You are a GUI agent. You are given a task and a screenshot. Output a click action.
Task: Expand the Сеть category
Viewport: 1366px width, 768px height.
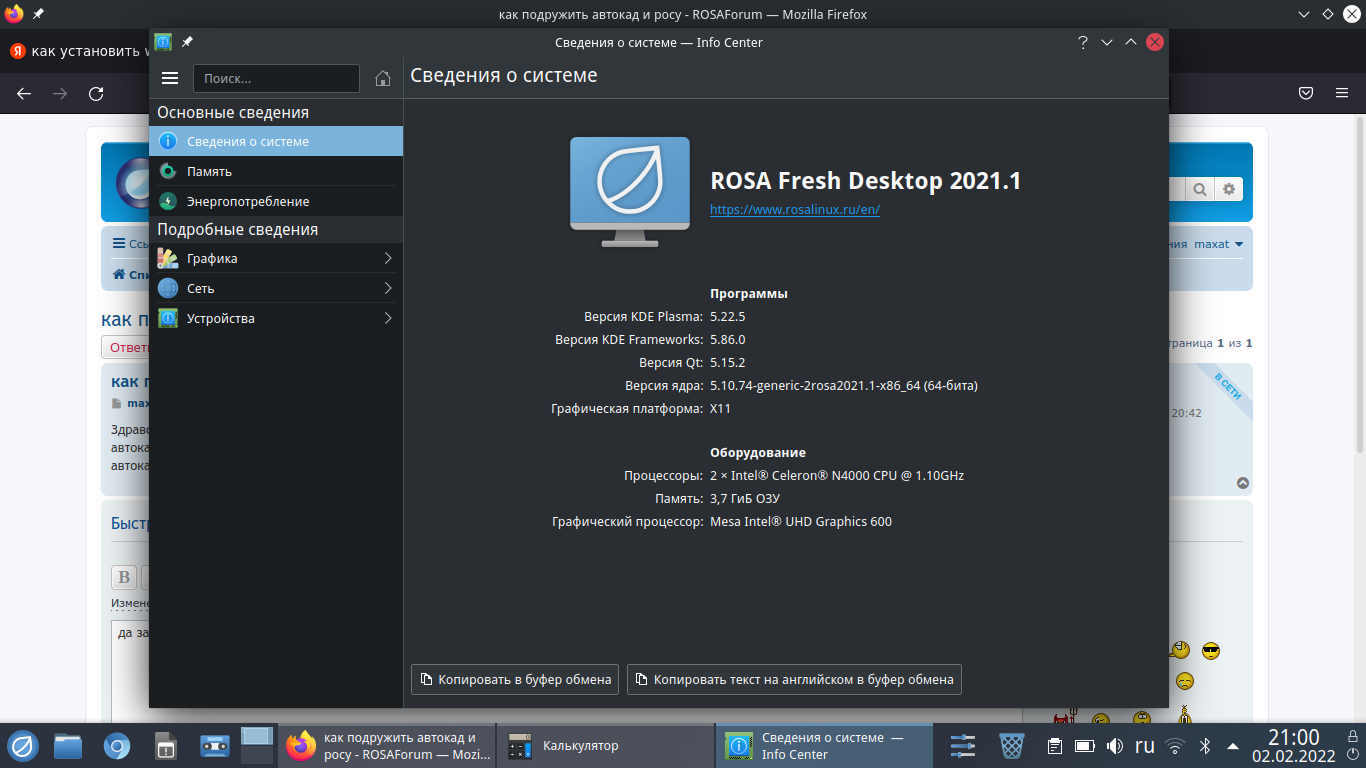point(276,288)
